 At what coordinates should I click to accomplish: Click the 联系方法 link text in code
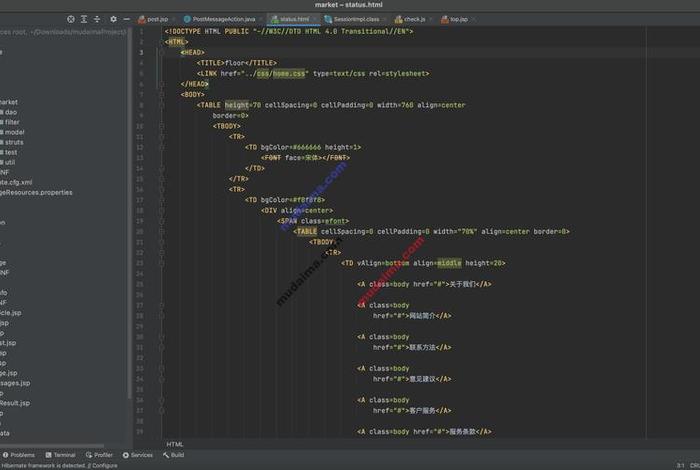[x=422, y=348]
